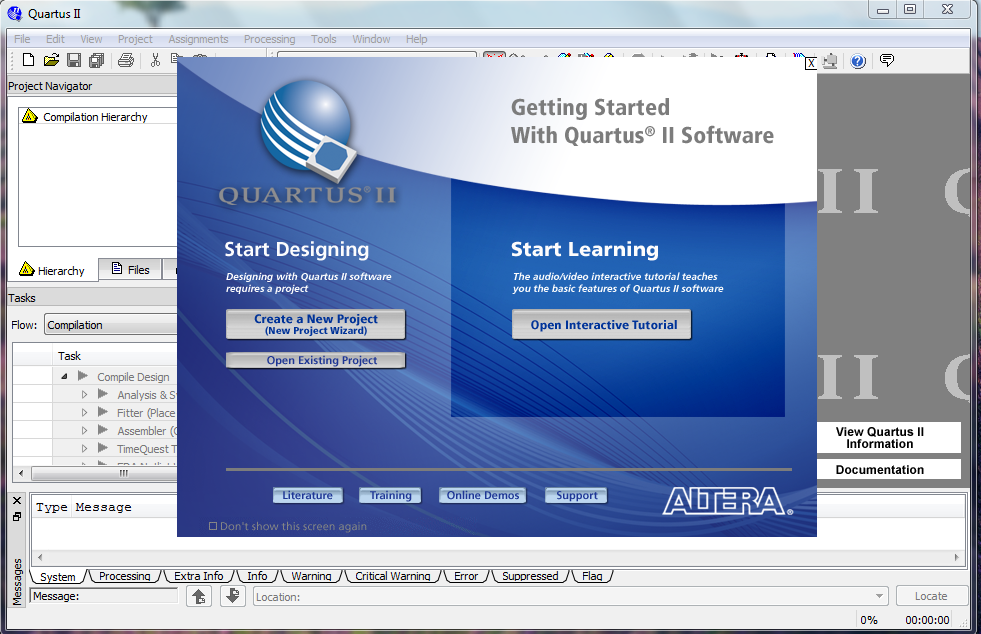Click the previous message up arrow button

point(199,596)
